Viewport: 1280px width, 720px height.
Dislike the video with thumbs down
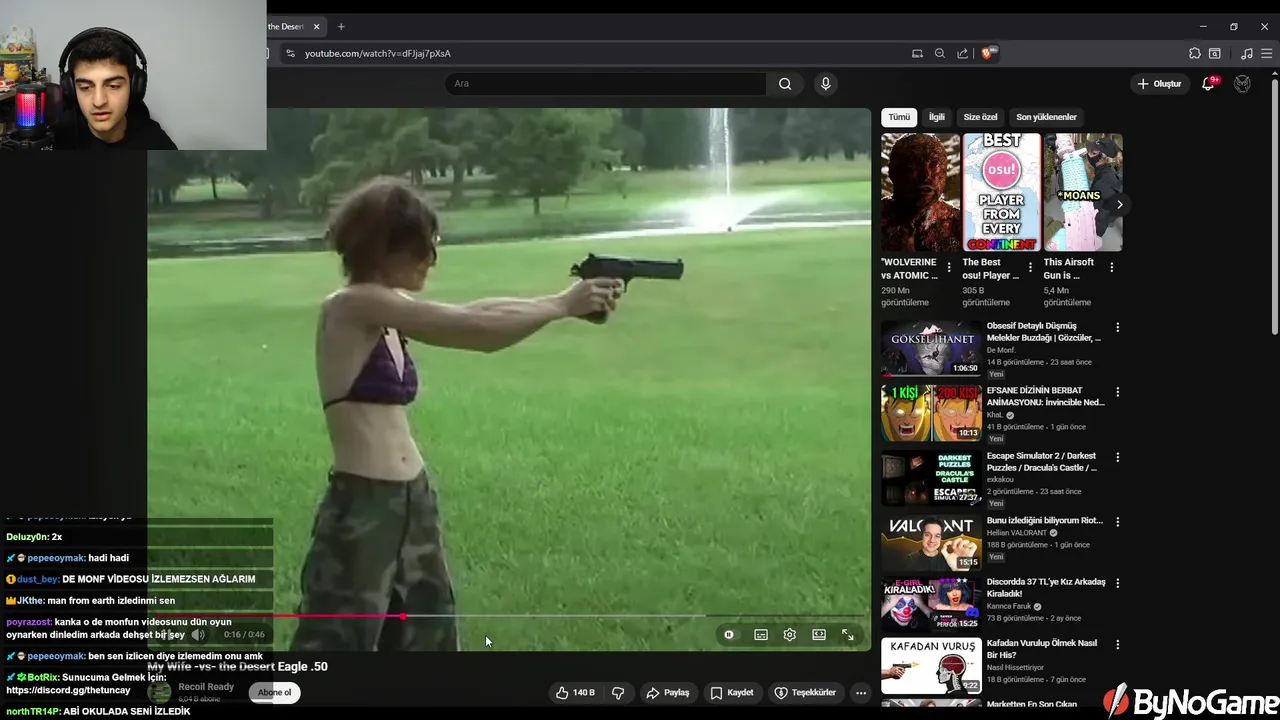pyautogui.click(x=618, y=692)
